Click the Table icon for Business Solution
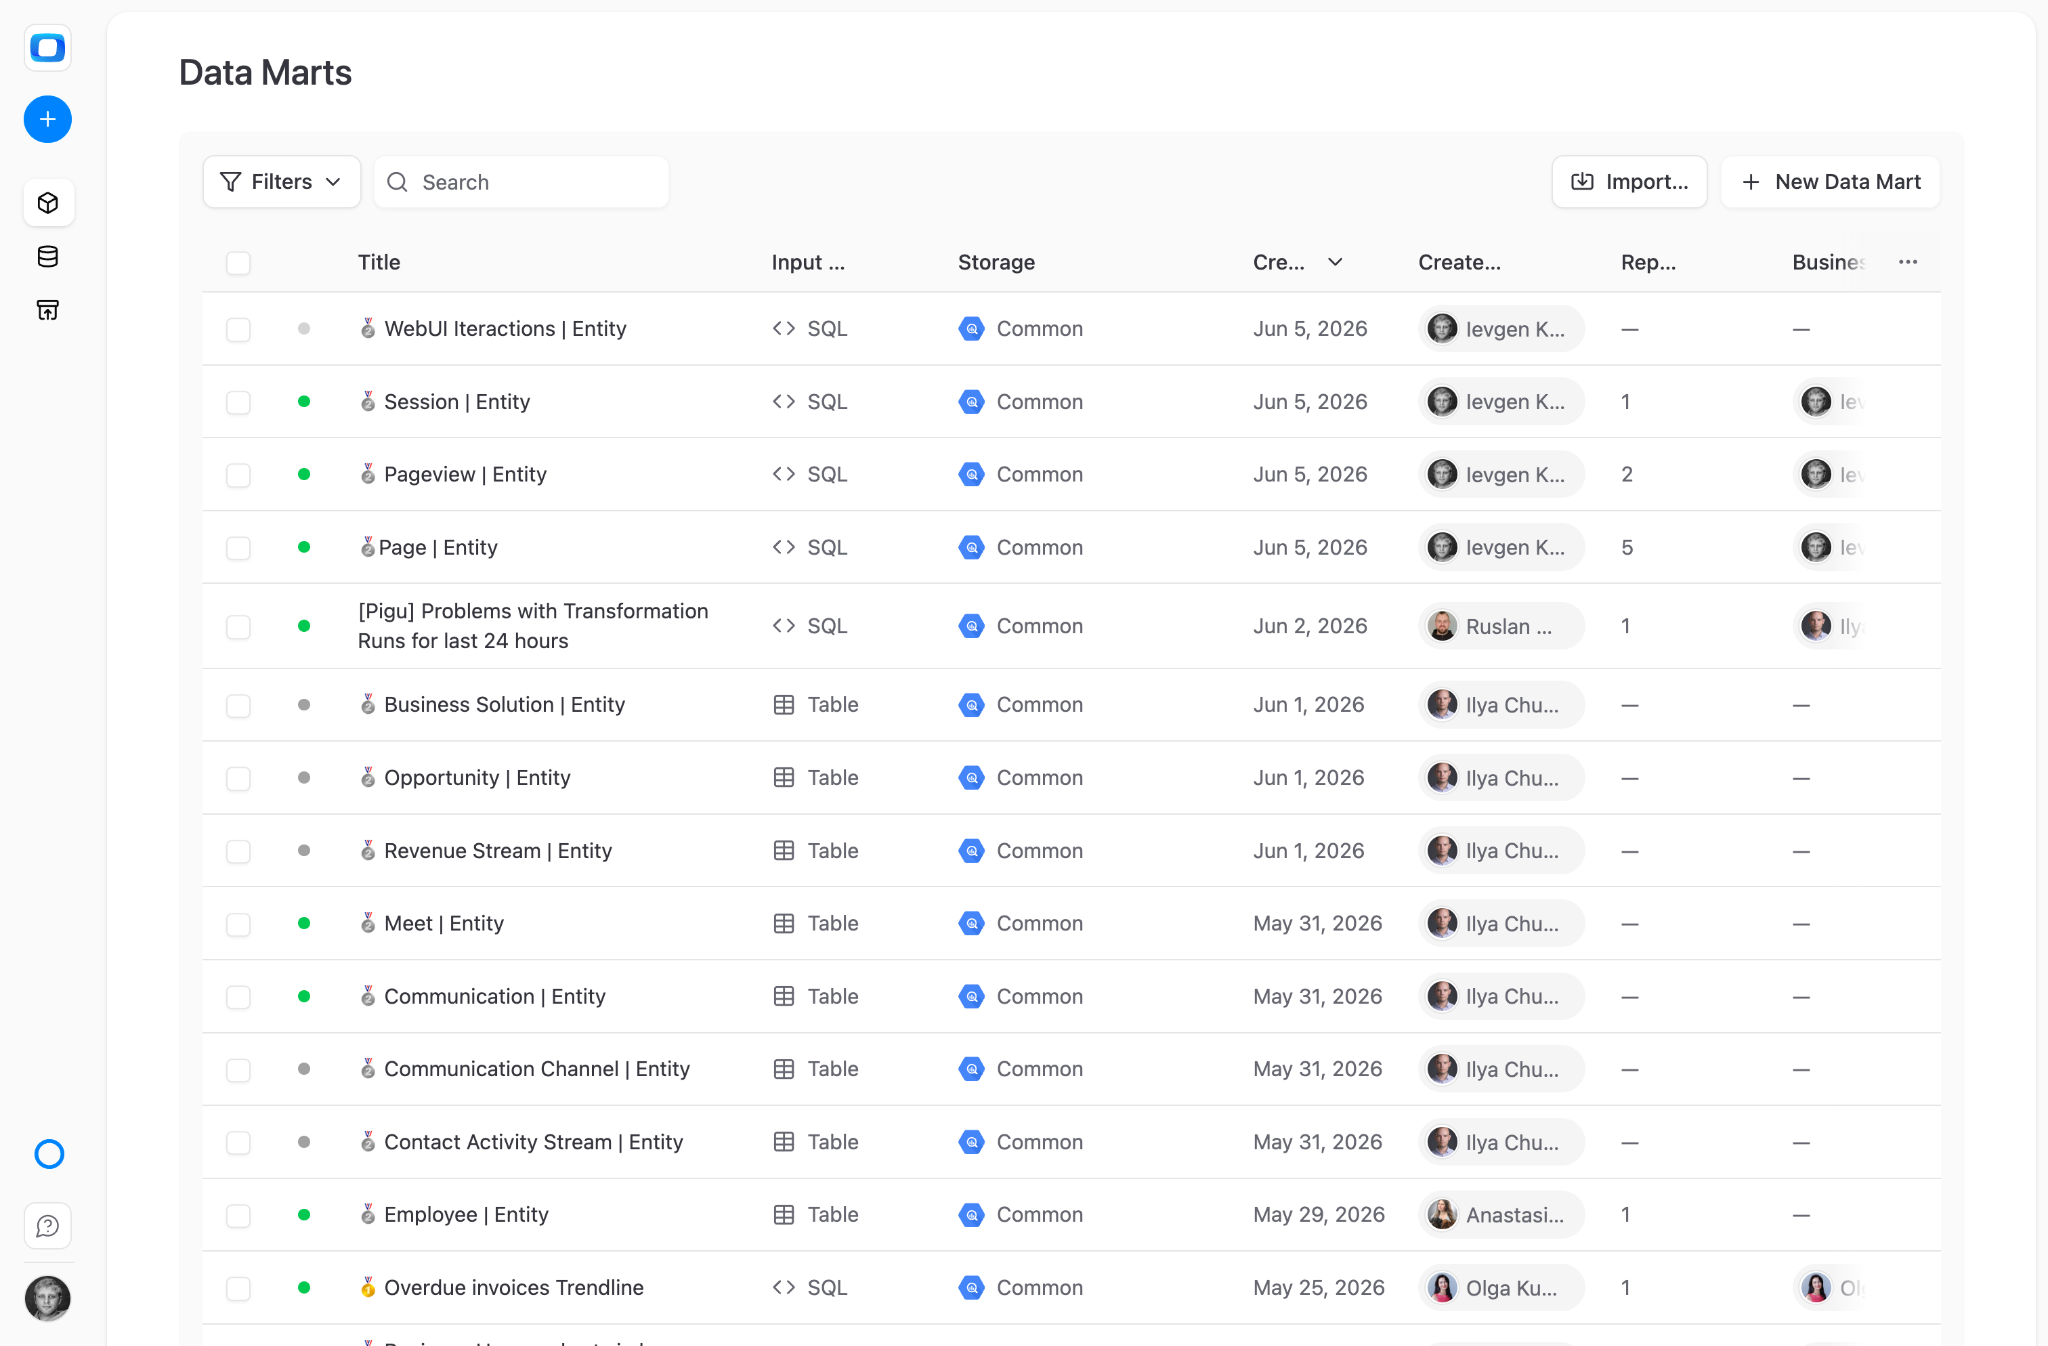Image resolution: width=2048 pixels, height=1346 pixels. (784, 705)
